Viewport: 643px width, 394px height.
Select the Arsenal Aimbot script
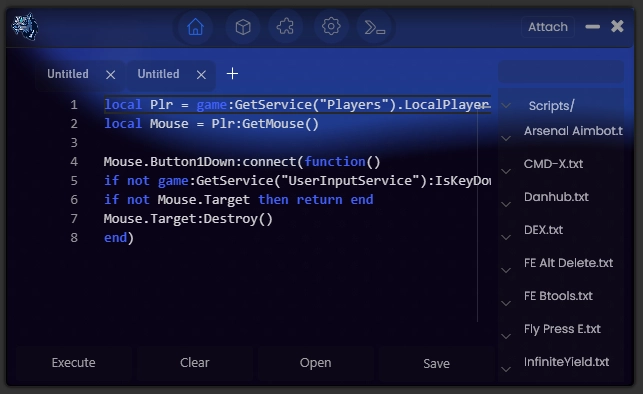[573, 131]
